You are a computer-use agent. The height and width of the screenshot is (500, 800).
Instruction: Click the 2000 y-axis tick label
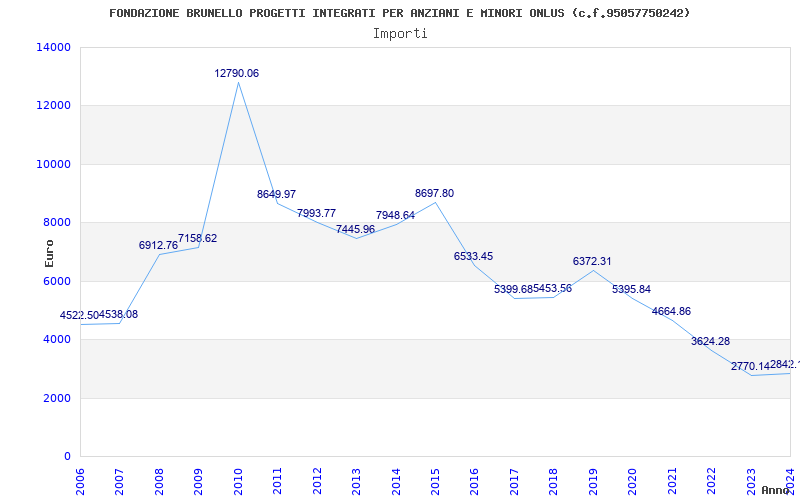(57, 398)
